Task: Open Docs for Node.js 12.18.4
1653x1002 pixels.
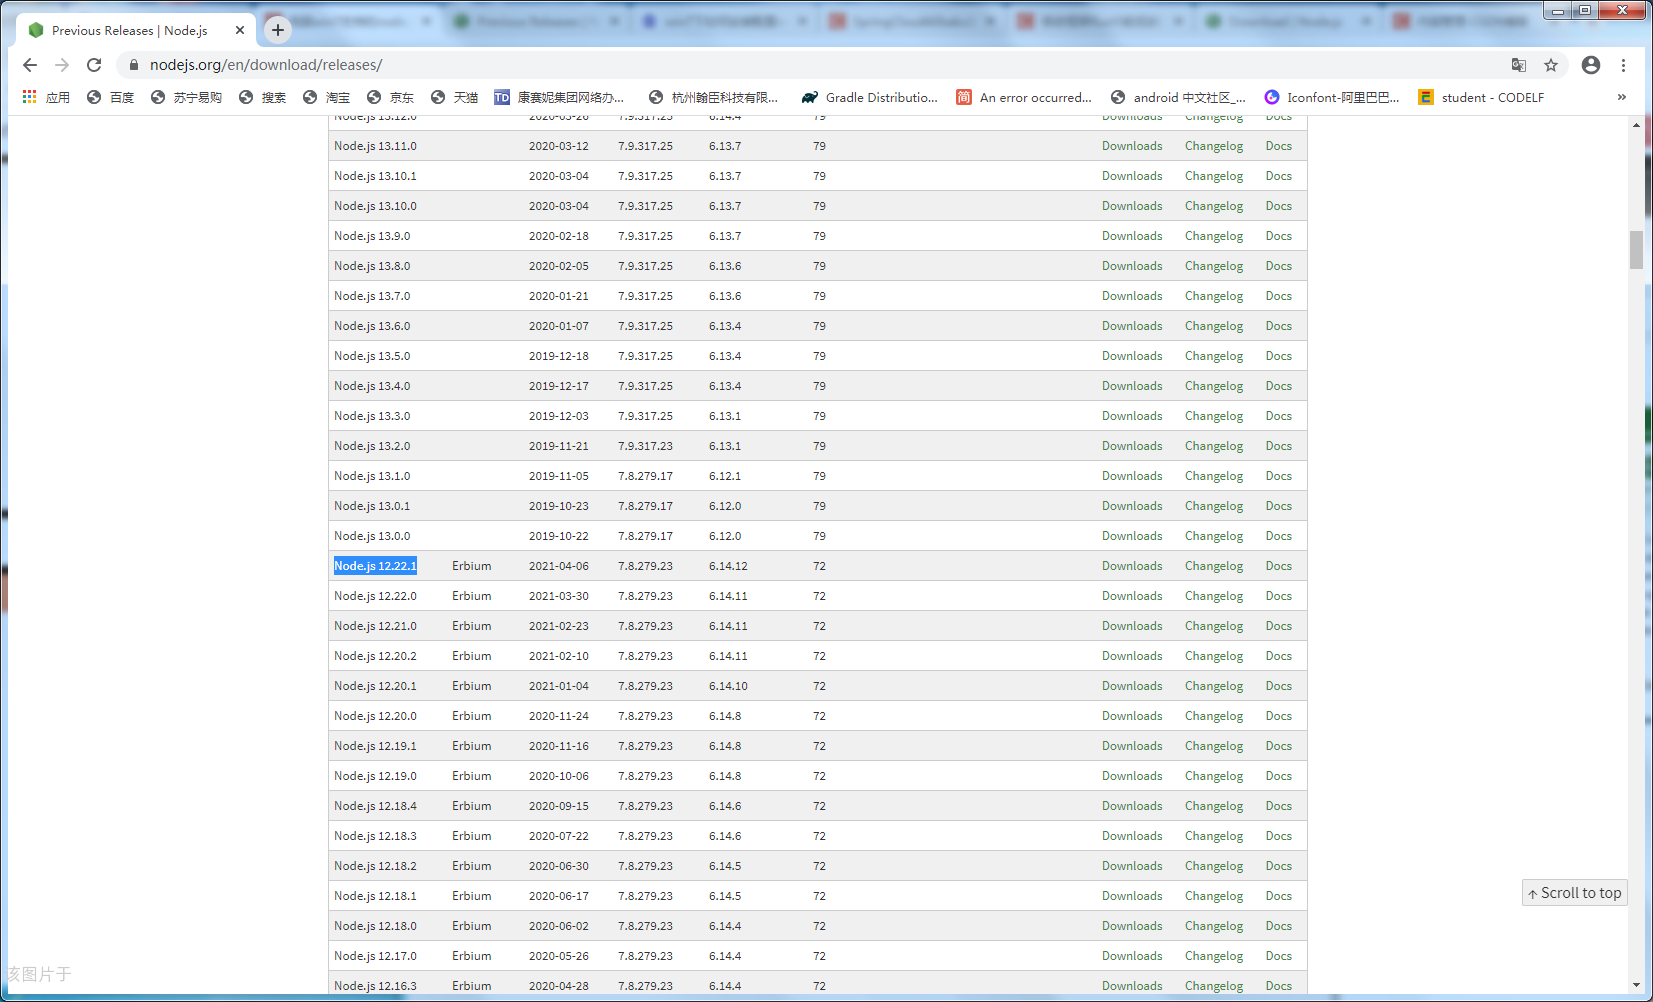Action: pyautogui.click(x=1278, y=806)
